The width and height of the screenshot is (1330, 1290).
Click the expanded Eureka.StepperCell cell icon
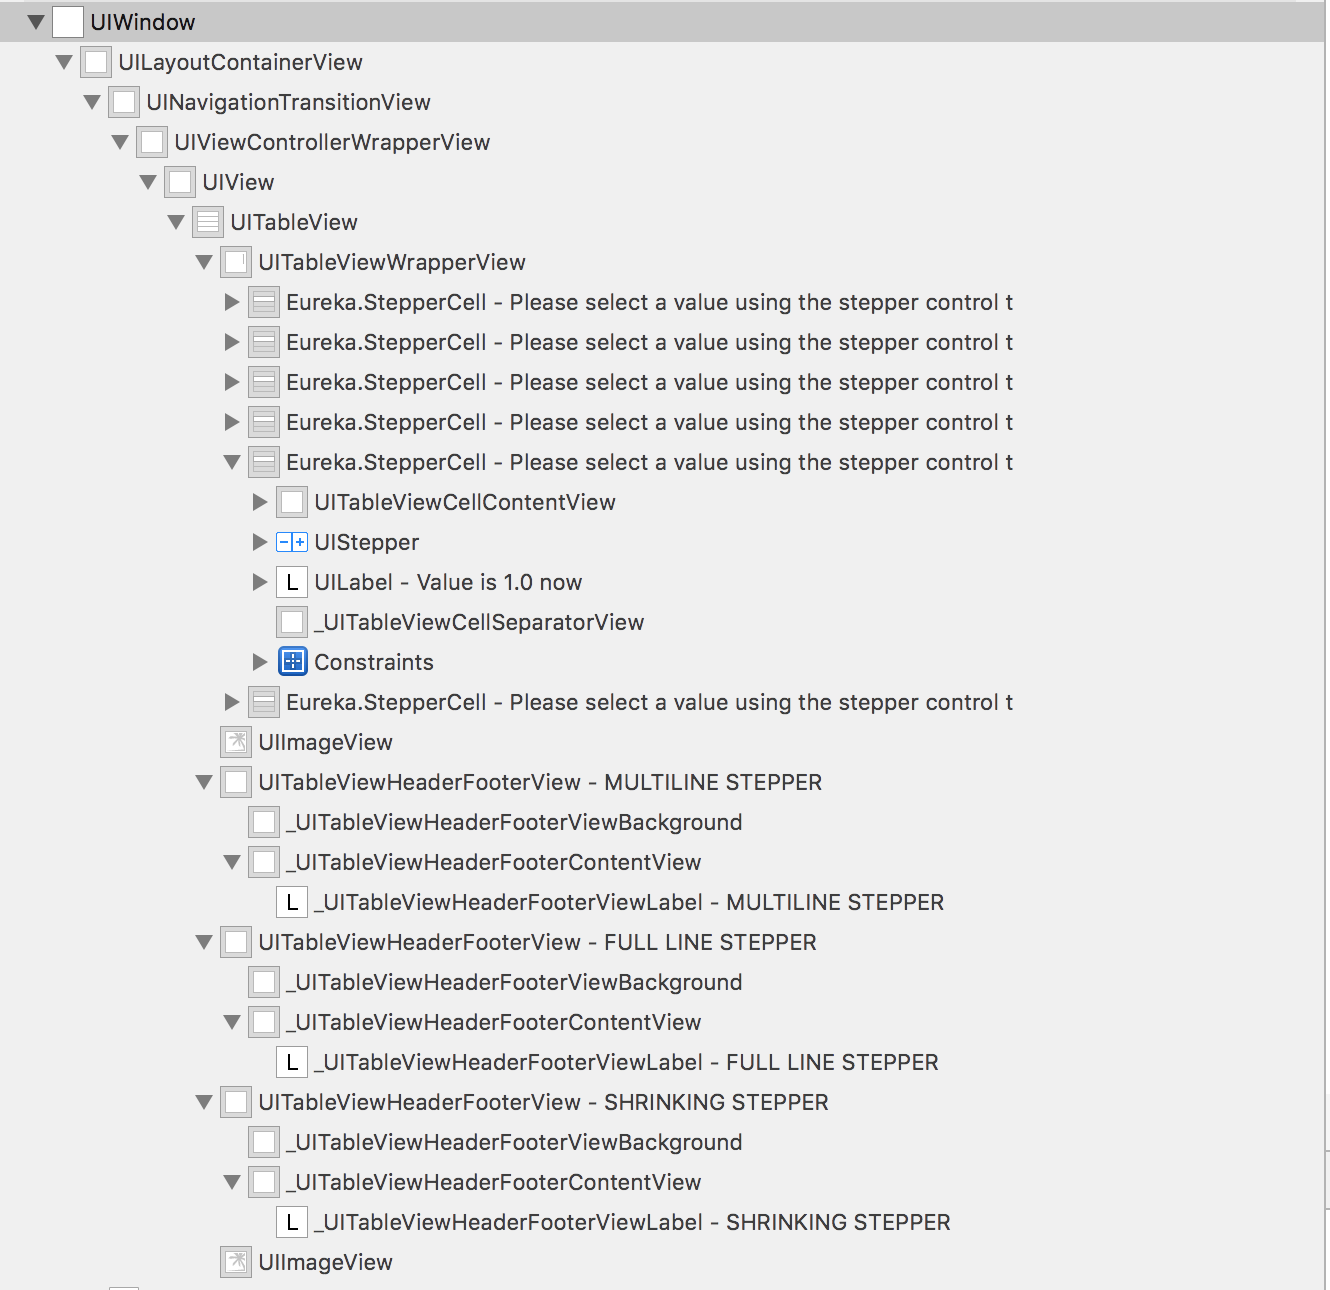tap(263, 462)
